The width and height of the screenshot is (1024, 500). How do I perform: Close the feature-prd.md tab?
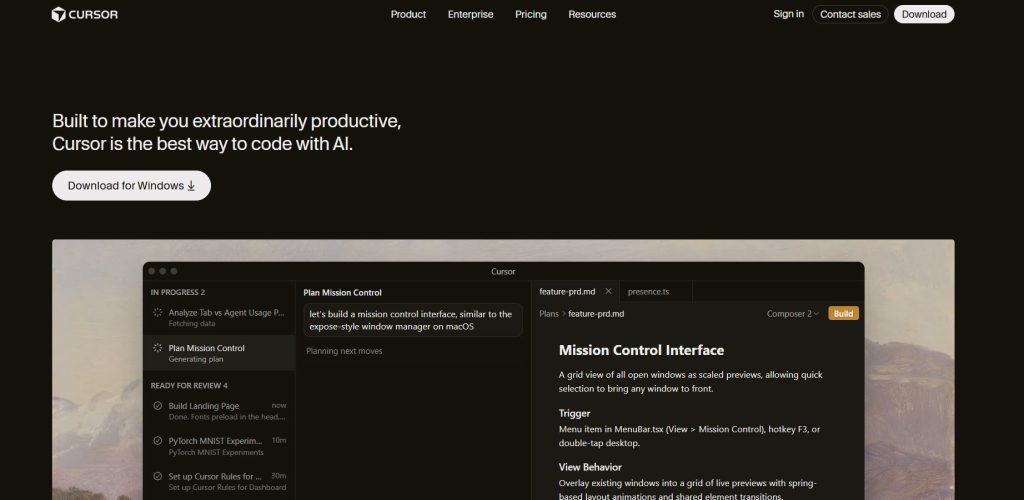609,291
